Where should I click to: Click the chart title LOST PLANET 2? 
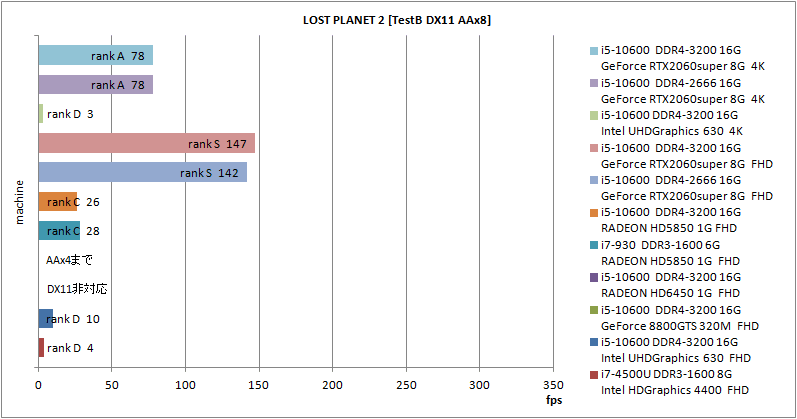(396, 20)
